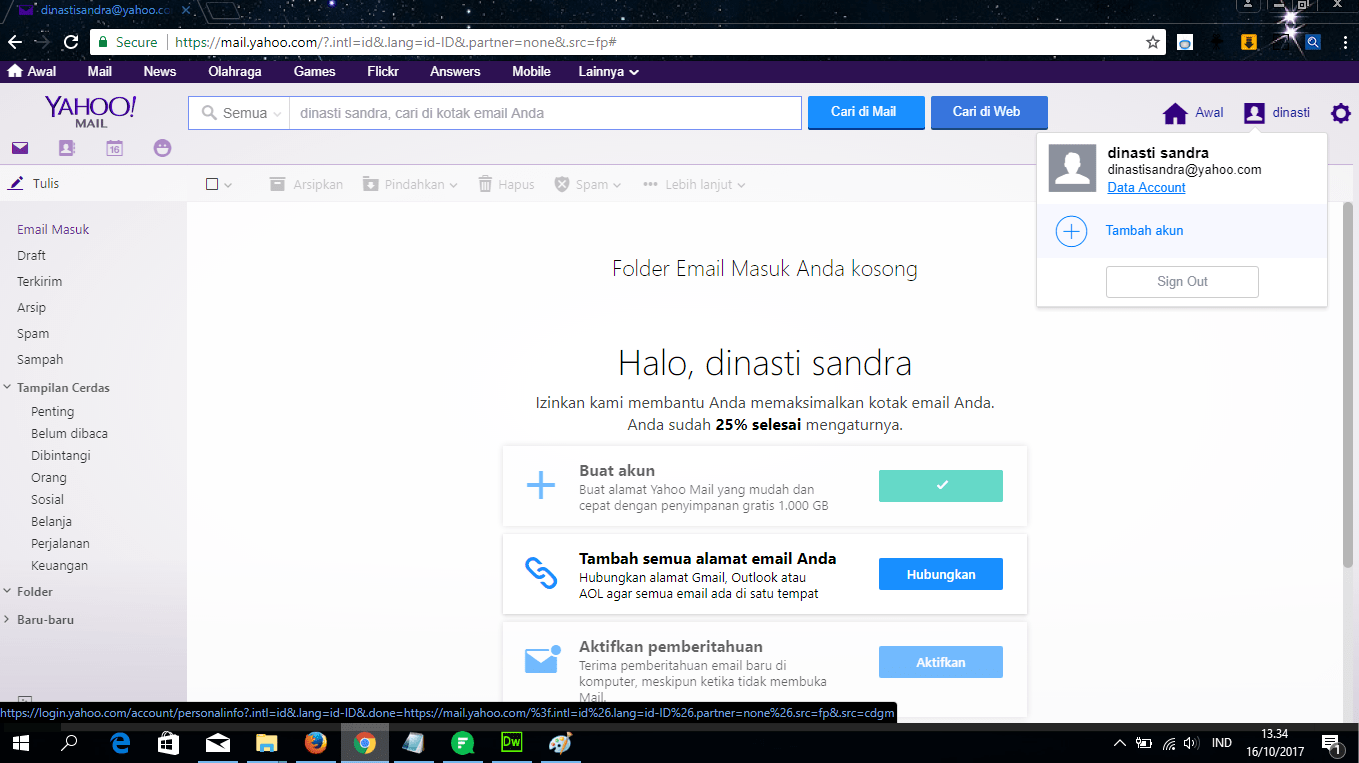This screenshot has height=763, width=1359.
Task: Open Mobile in the top navigation bar
Action: 531,72
